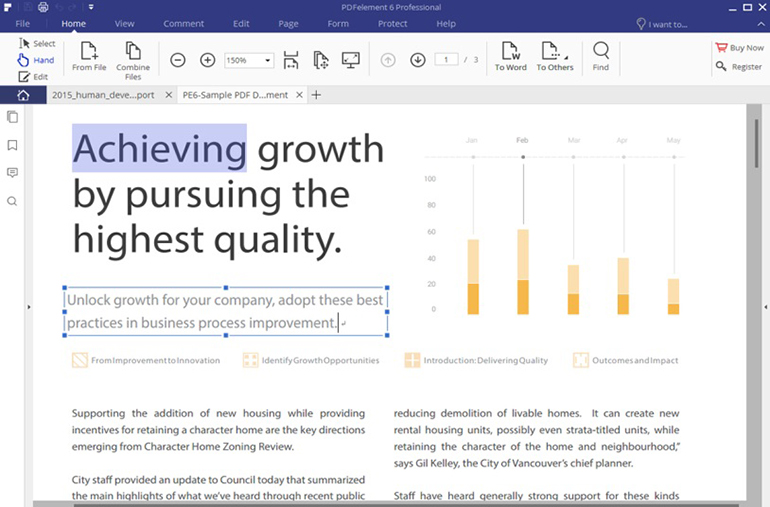Switch to the 2015_human_deve...port document tab
Image resolution: width=770 pixels, height=507 pixels.
[x=103, y=95]
